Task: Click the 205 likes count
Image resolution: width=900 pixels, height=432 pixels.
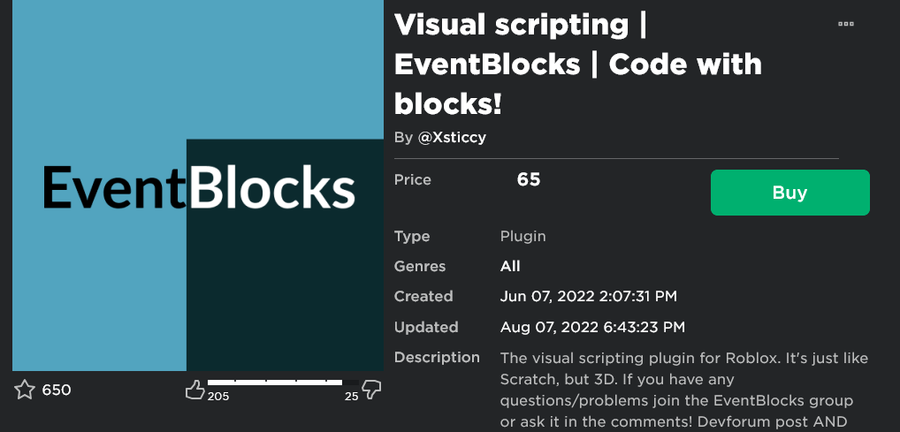Action: coord(219,397)
